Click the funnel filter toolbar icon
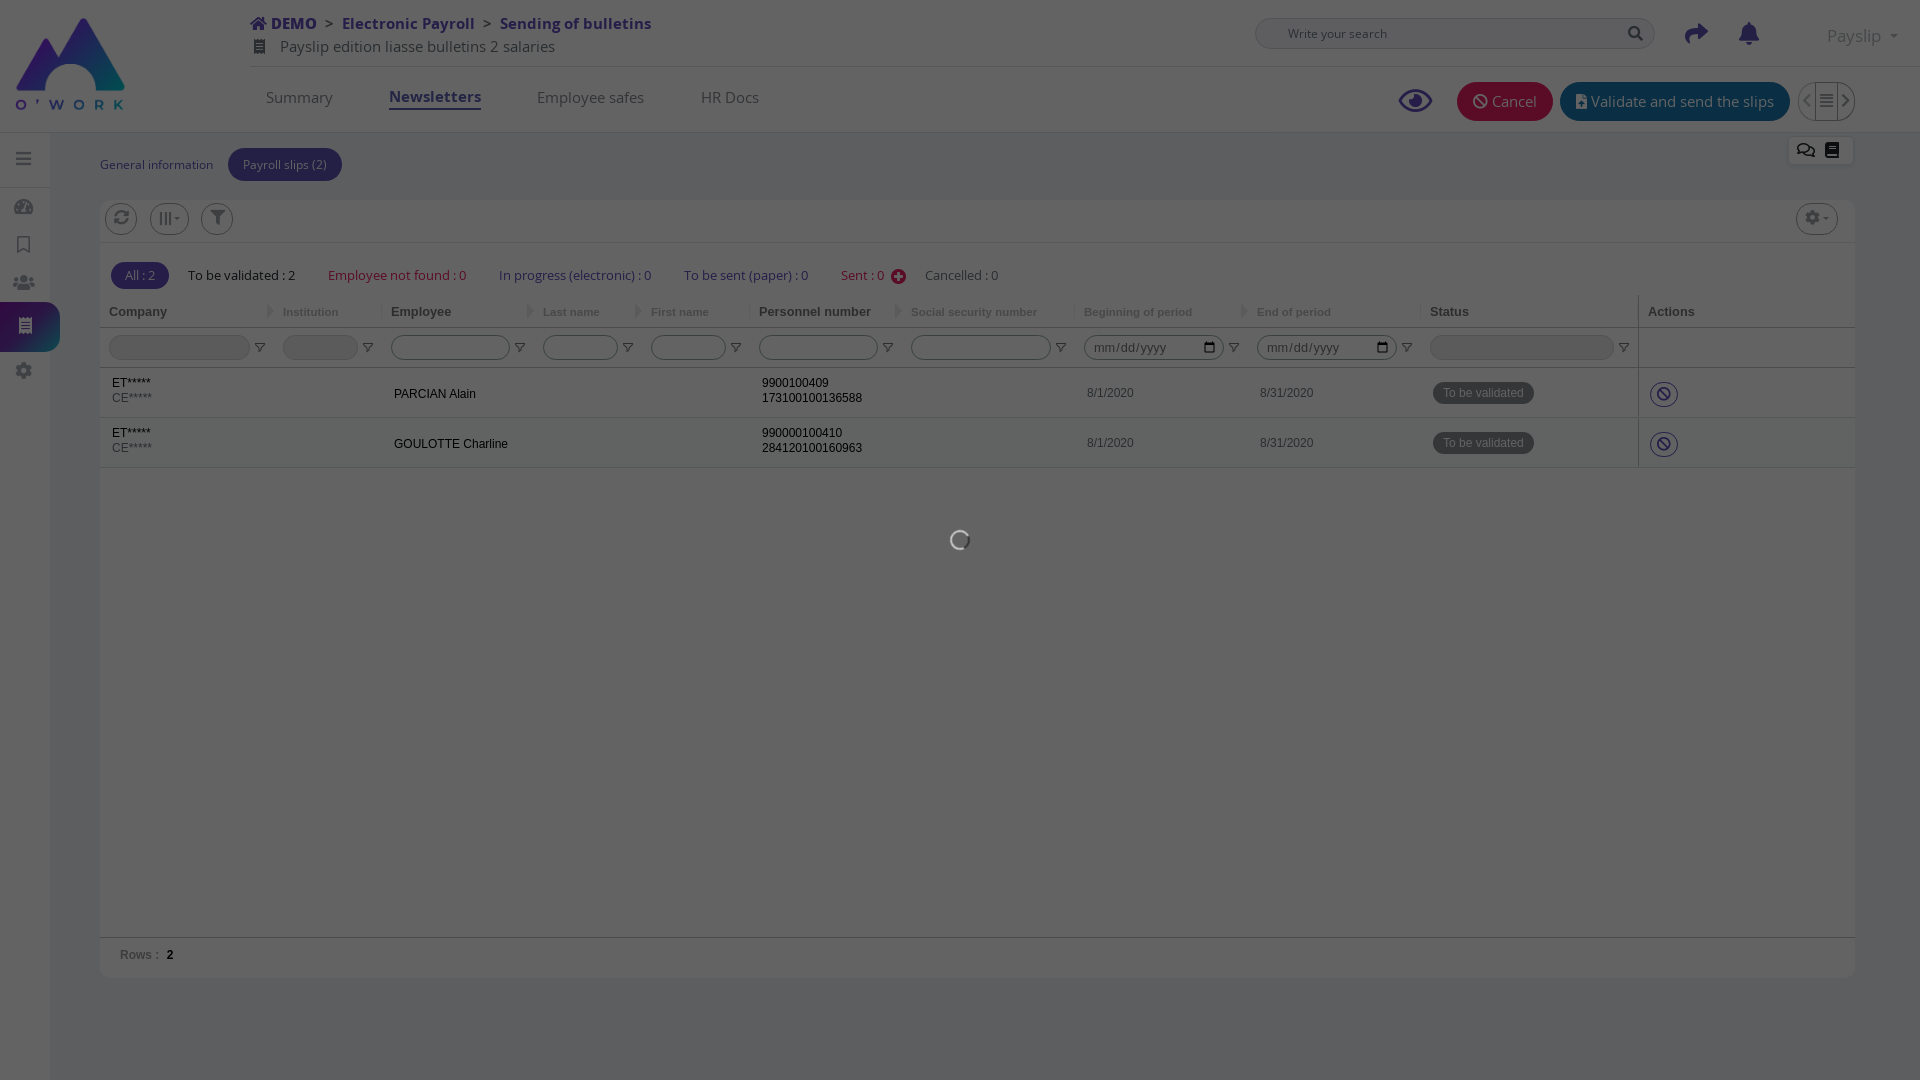The width and height of the screenshot is (1920, 1080). [217, 218]
